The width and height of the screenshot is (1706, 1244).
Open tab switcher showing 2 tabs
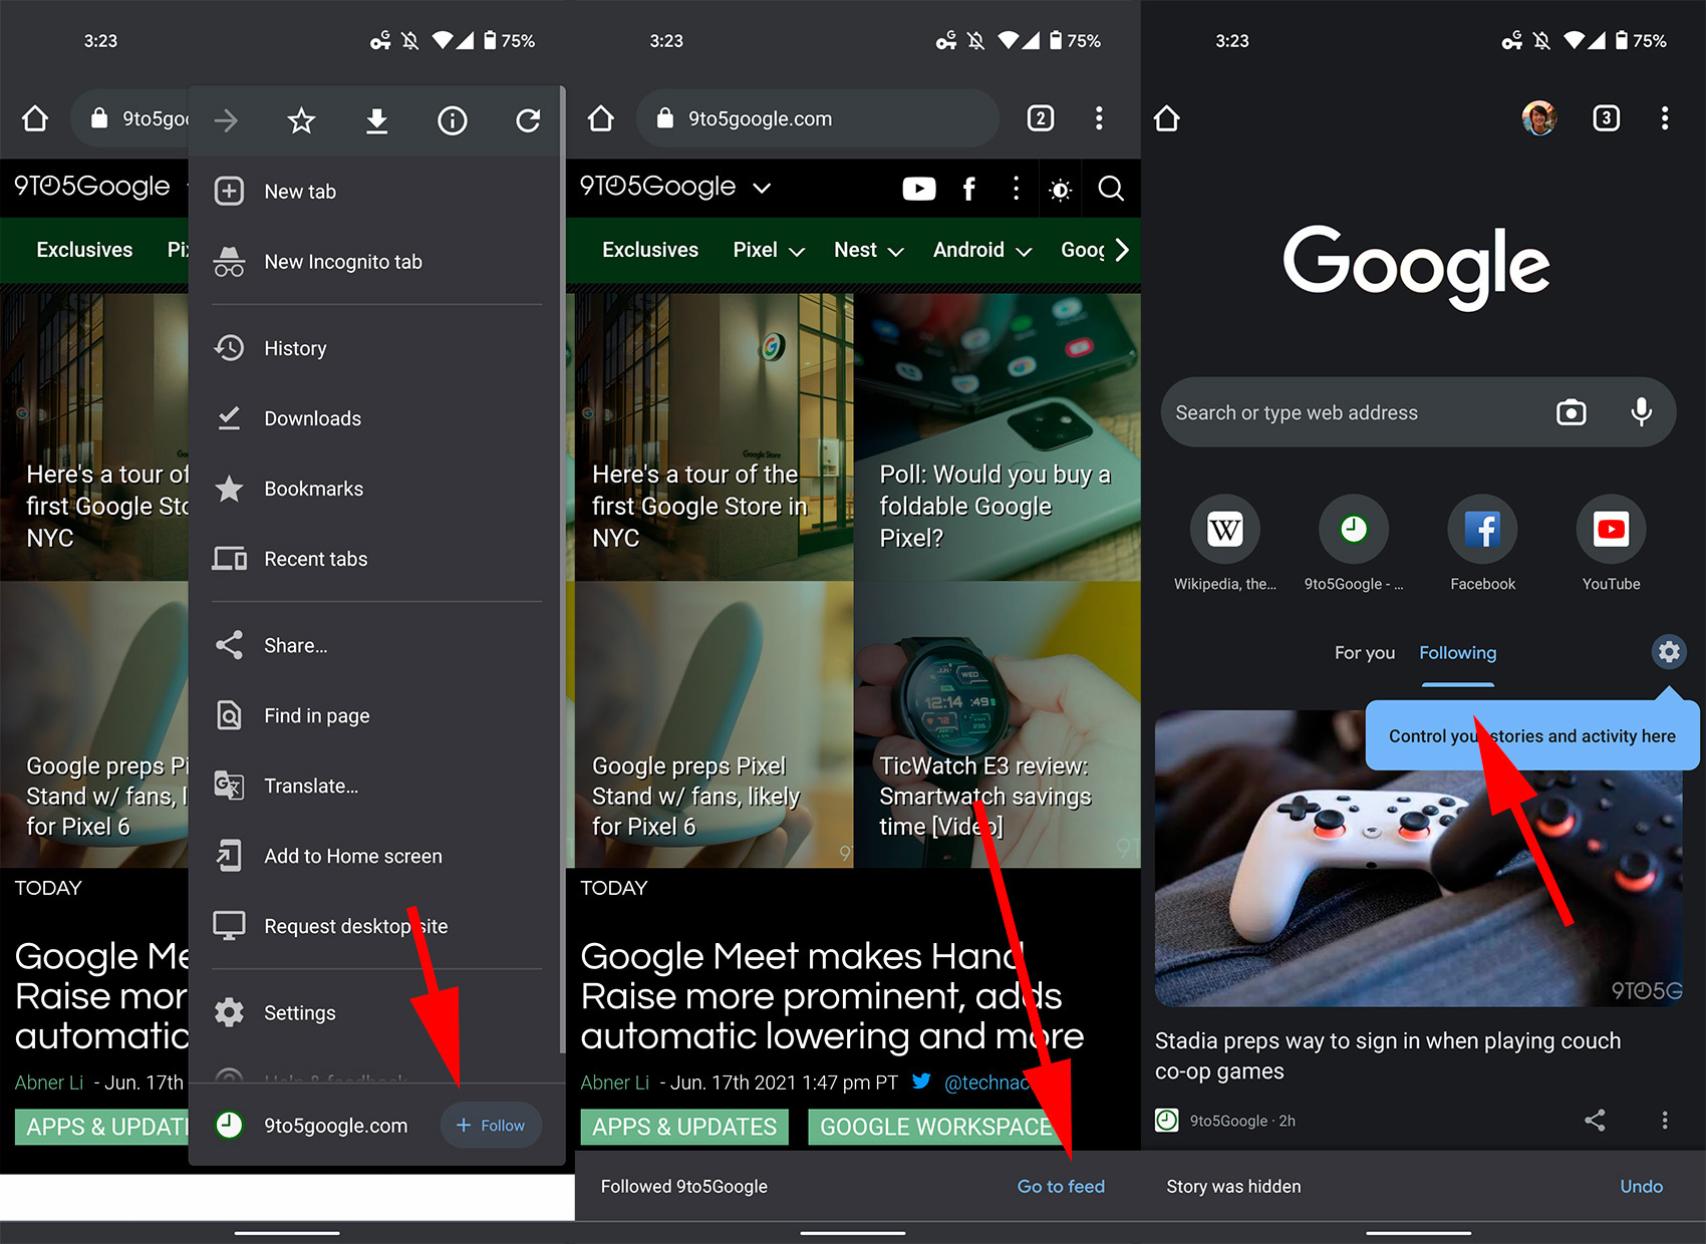[1040, 119]
